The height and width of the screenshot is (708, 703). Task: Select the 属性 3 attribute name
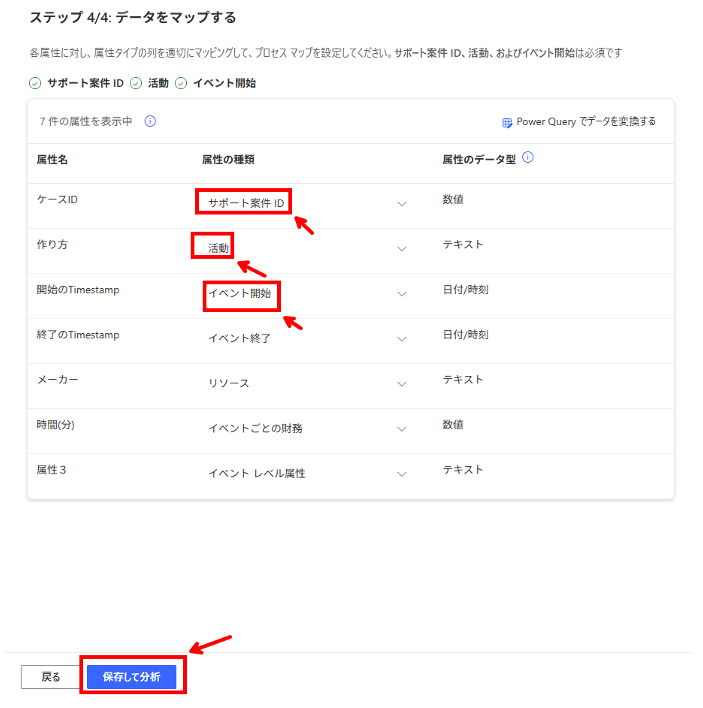tap(51, 470)
